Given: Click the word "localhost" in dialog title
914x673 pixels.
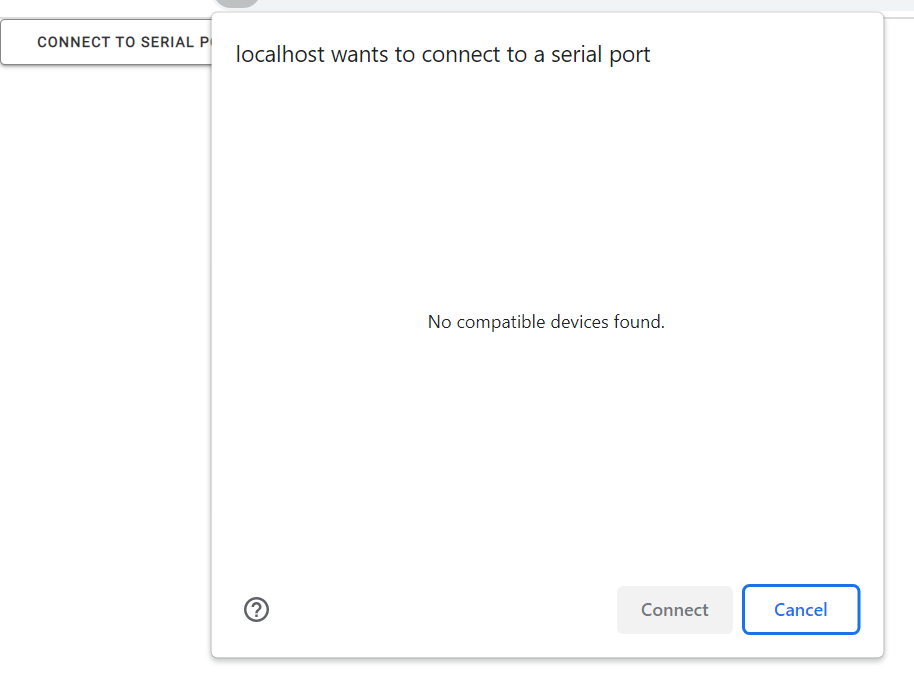Looking at the screenshot, I should [280, 55].
